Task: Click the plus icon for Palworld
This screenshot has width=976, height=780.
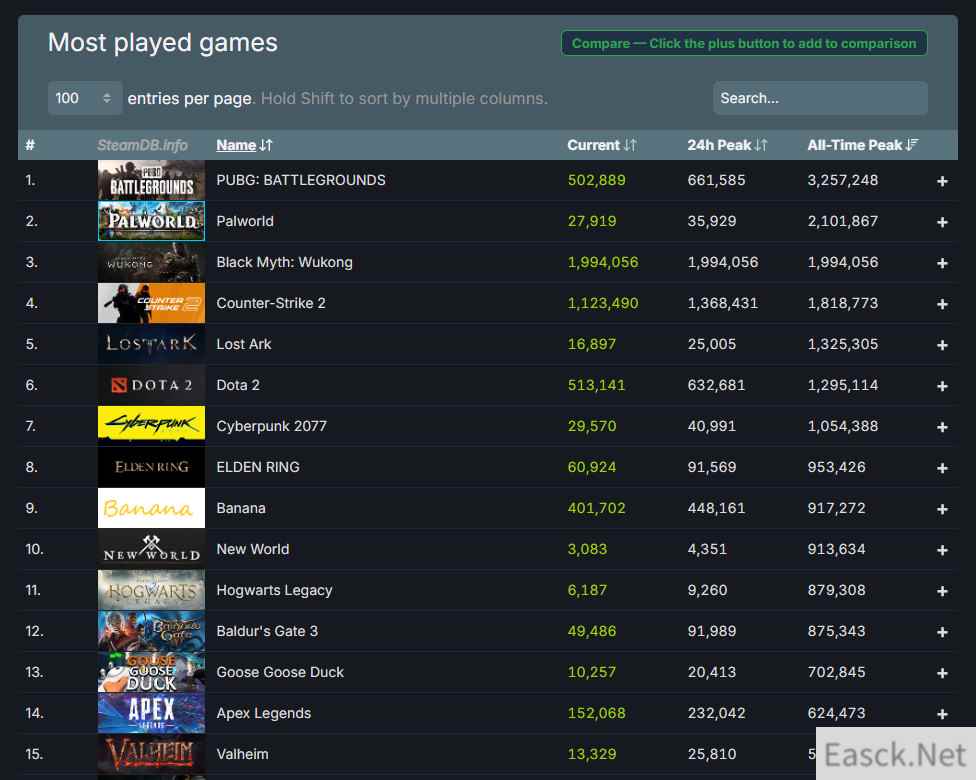Action: 942,222
